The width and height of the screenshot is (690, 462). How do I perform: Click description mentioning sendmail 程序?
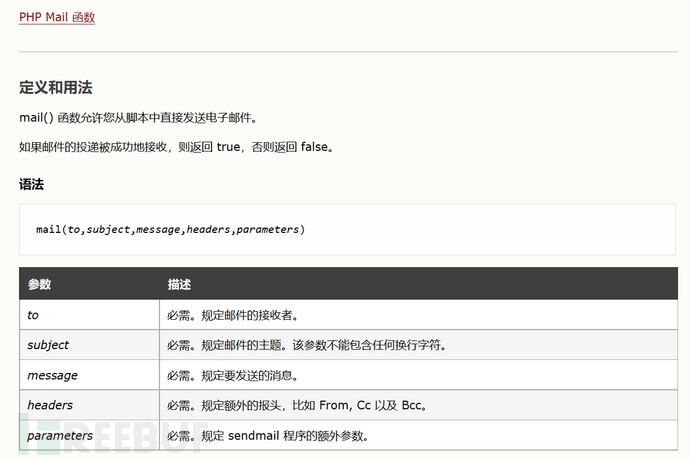click(268, 436)
